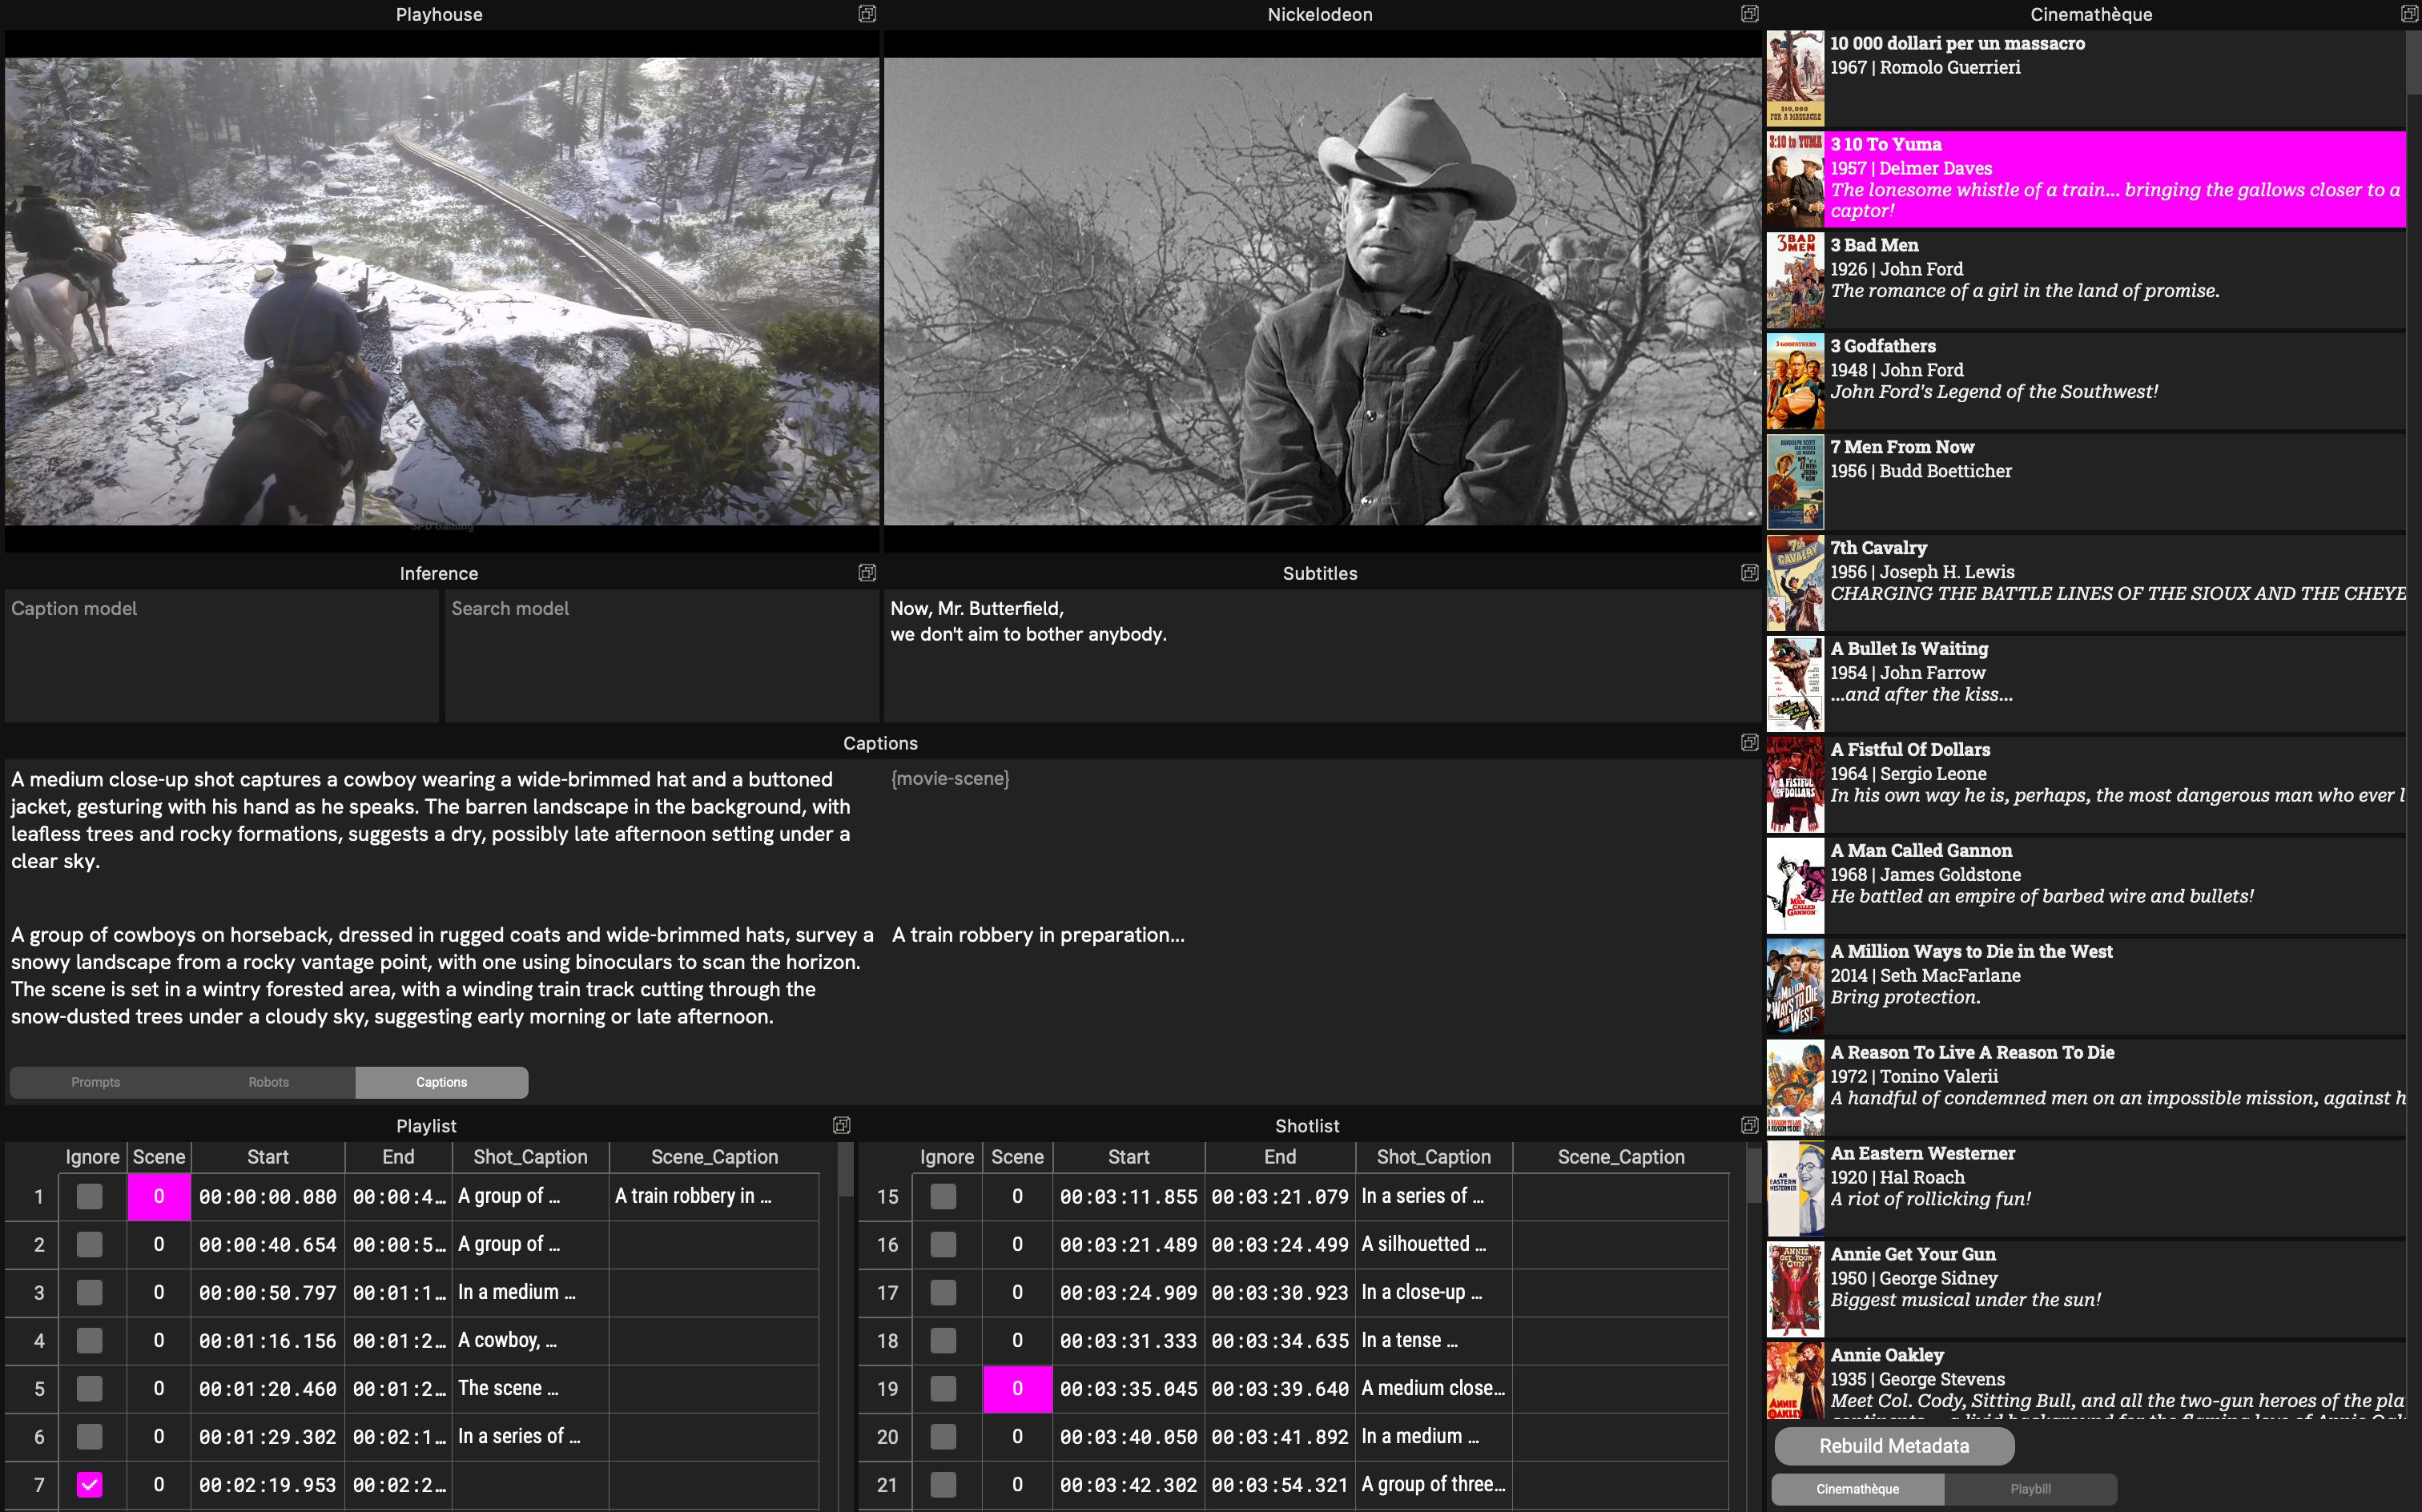2422x1512 pixels.
Task: Select the Robots segment button
Action: [268, 1082]
